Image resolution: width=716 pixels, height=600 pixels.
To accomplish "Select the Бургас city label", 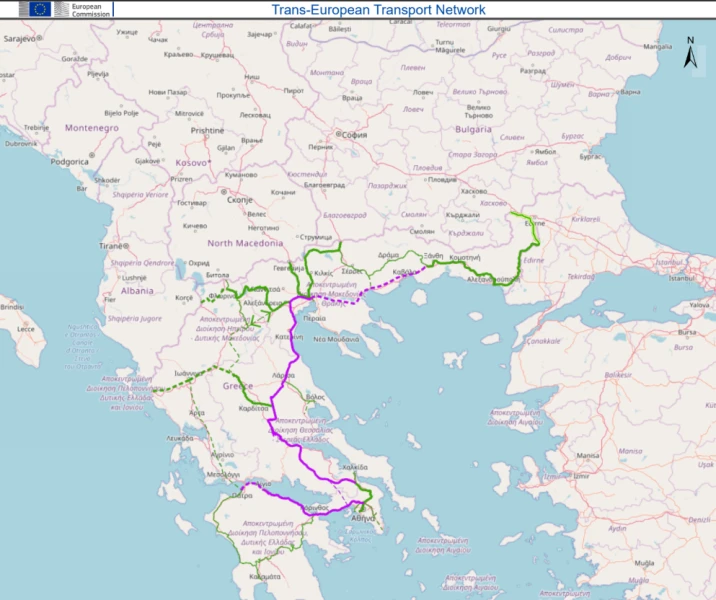I will tap(590, 157).
